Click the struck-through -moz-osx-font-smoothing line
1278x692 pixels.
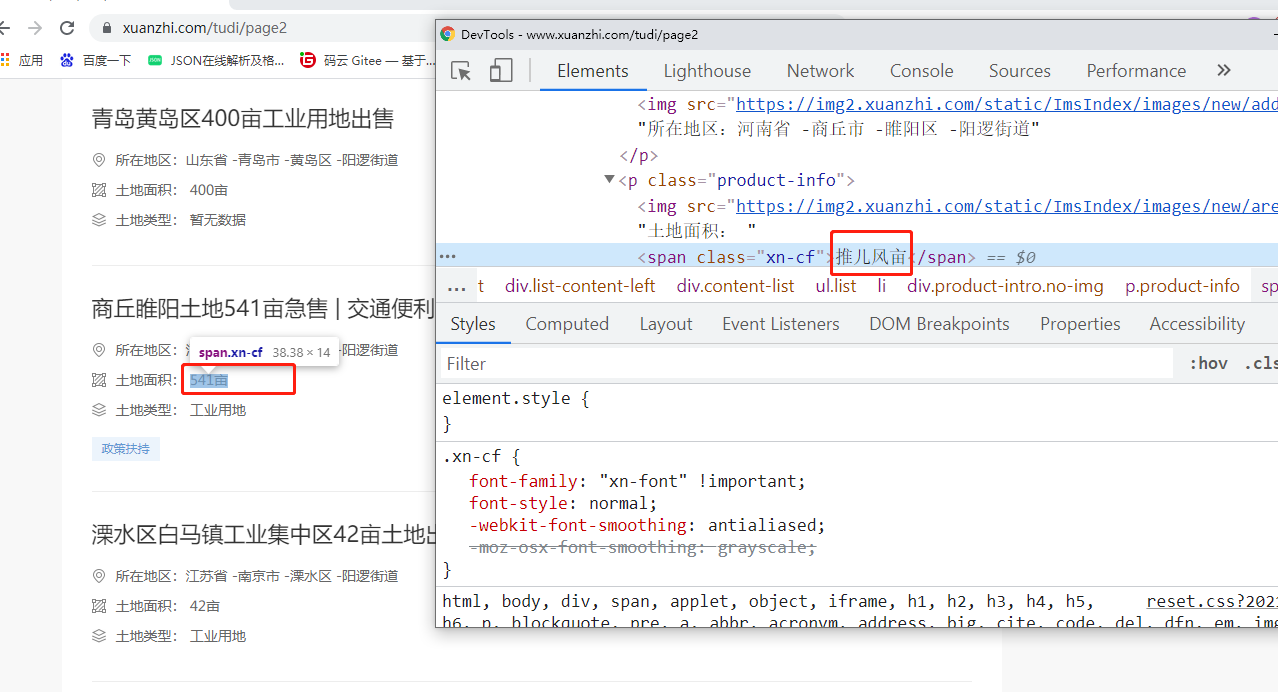point(643,547)
